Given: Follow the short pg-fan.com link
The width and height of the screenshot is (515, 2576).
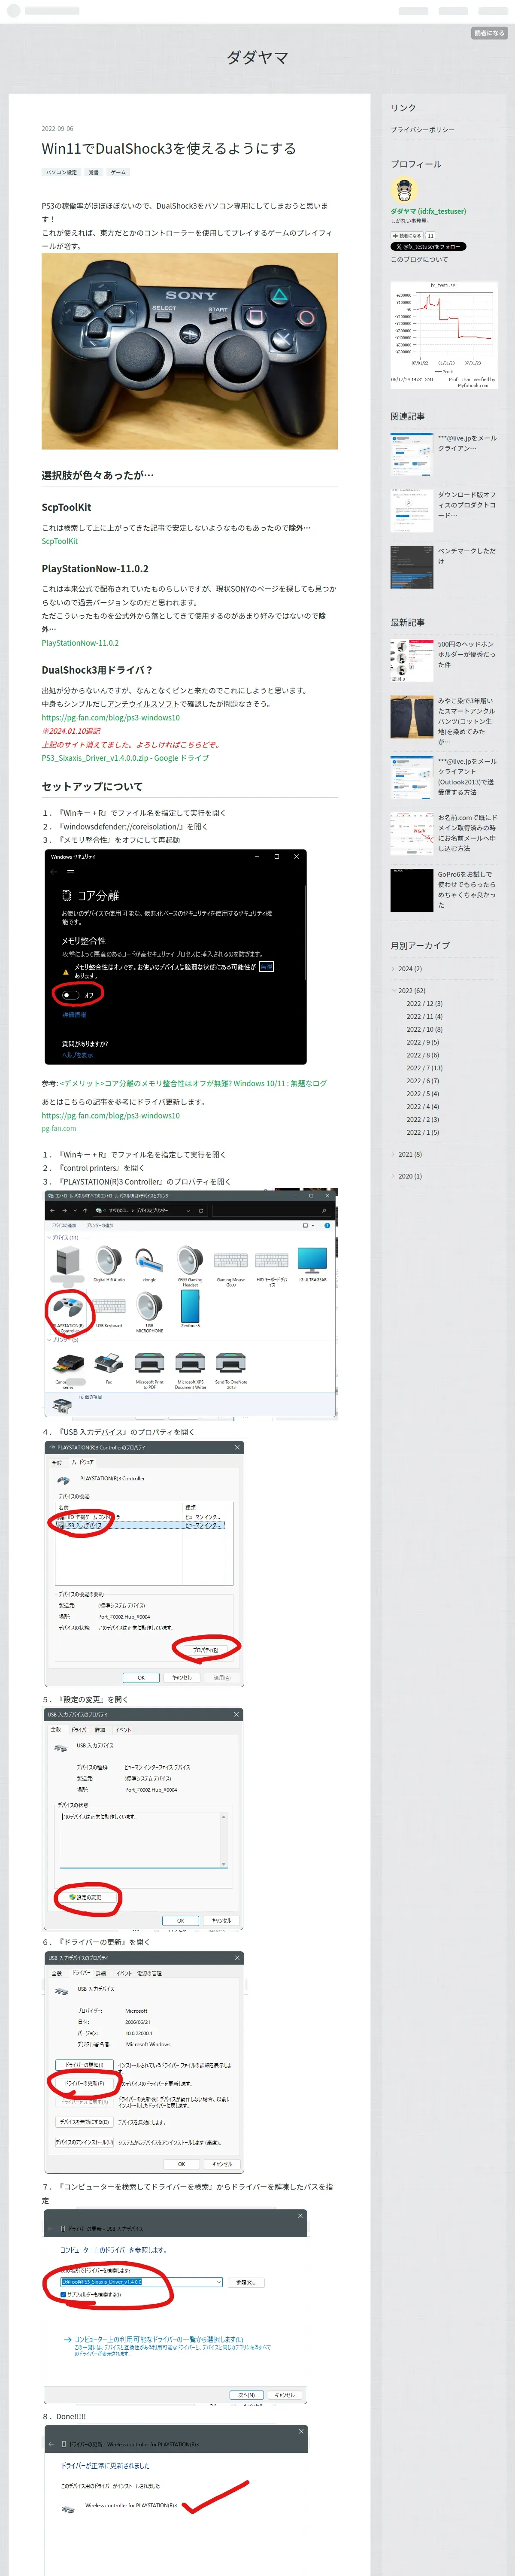Looking at the screenshot, I should tap(58, 1128).
